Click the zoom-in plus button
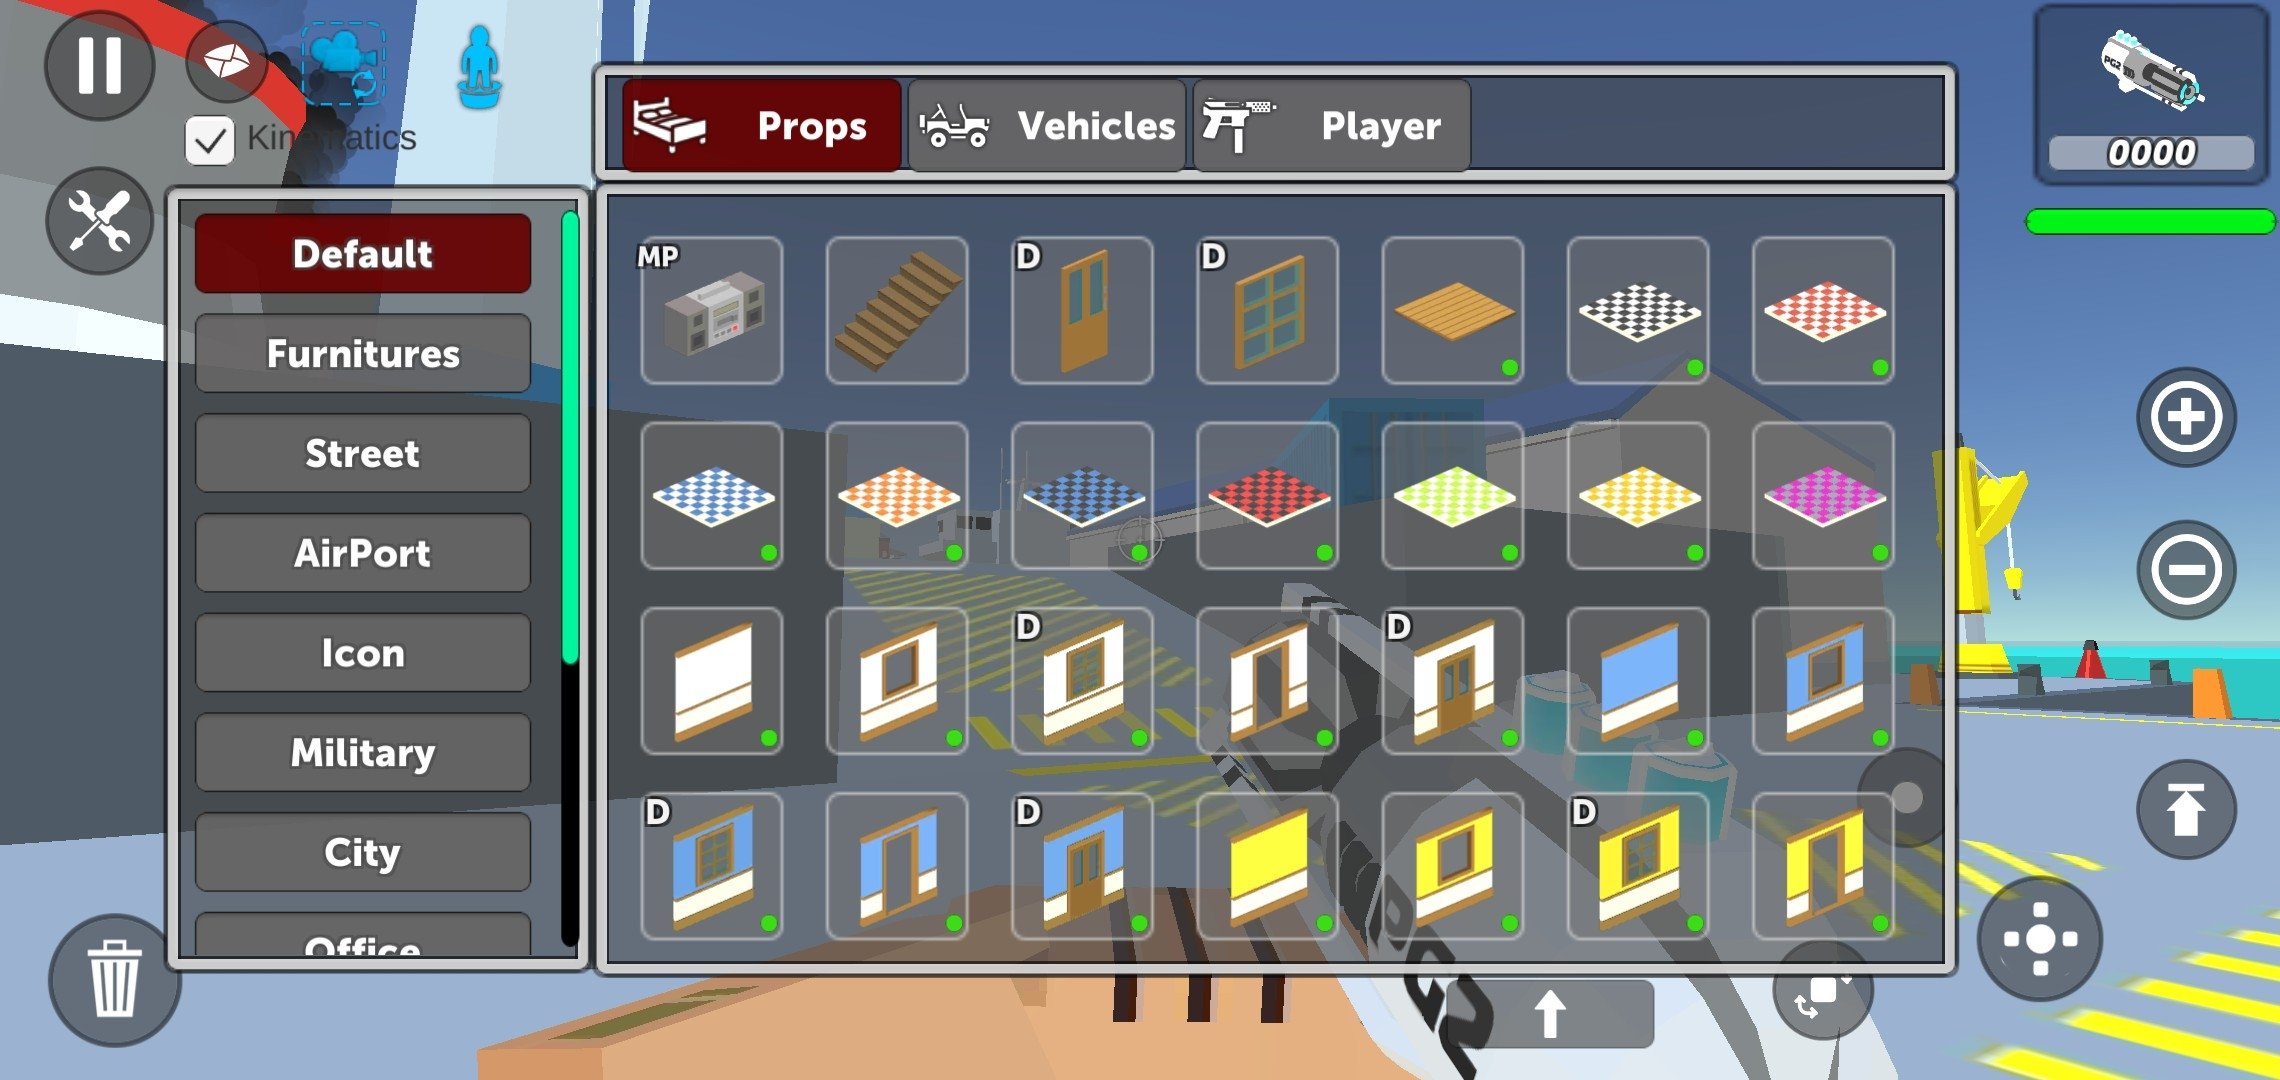Image resolution: width=2280 pixels, height=1080 pixels. [x=2181, y=414]
